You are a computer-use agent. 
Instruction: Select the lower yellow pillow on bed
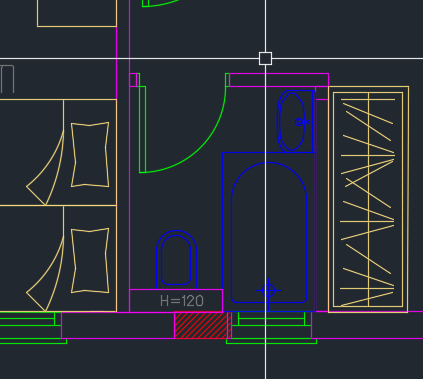(90, 261)
